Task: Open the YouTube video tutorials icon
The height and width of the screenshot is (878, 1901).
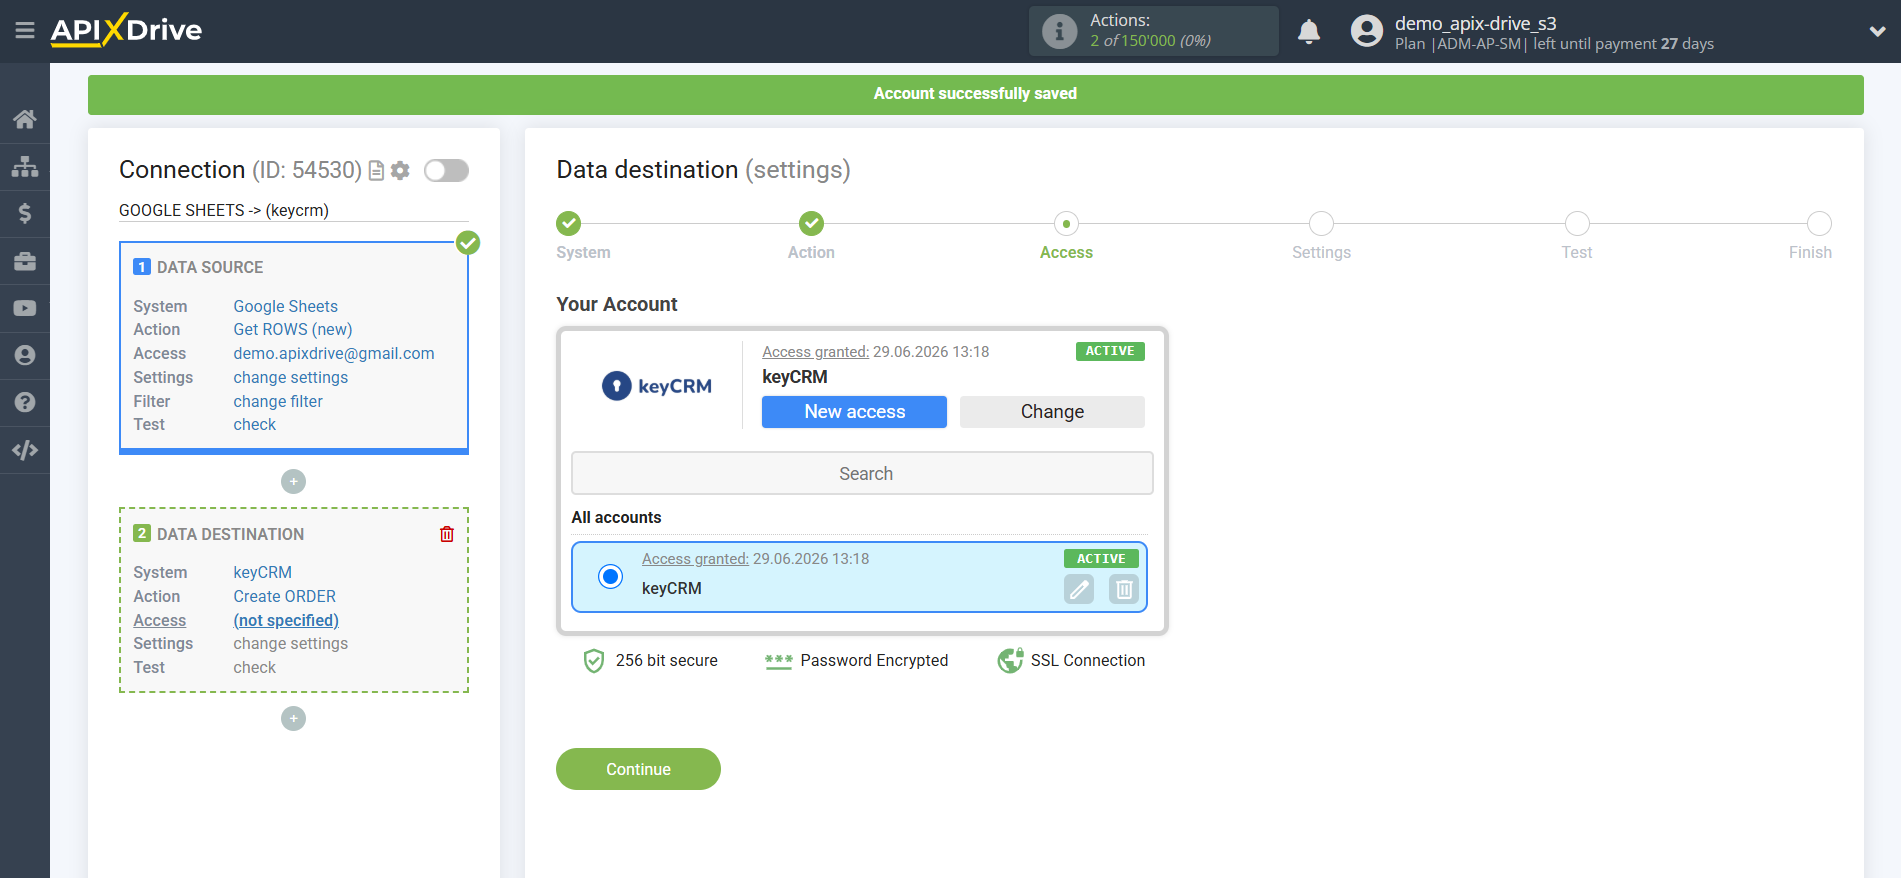Action: pyautogui.click(x=25, y=308)
